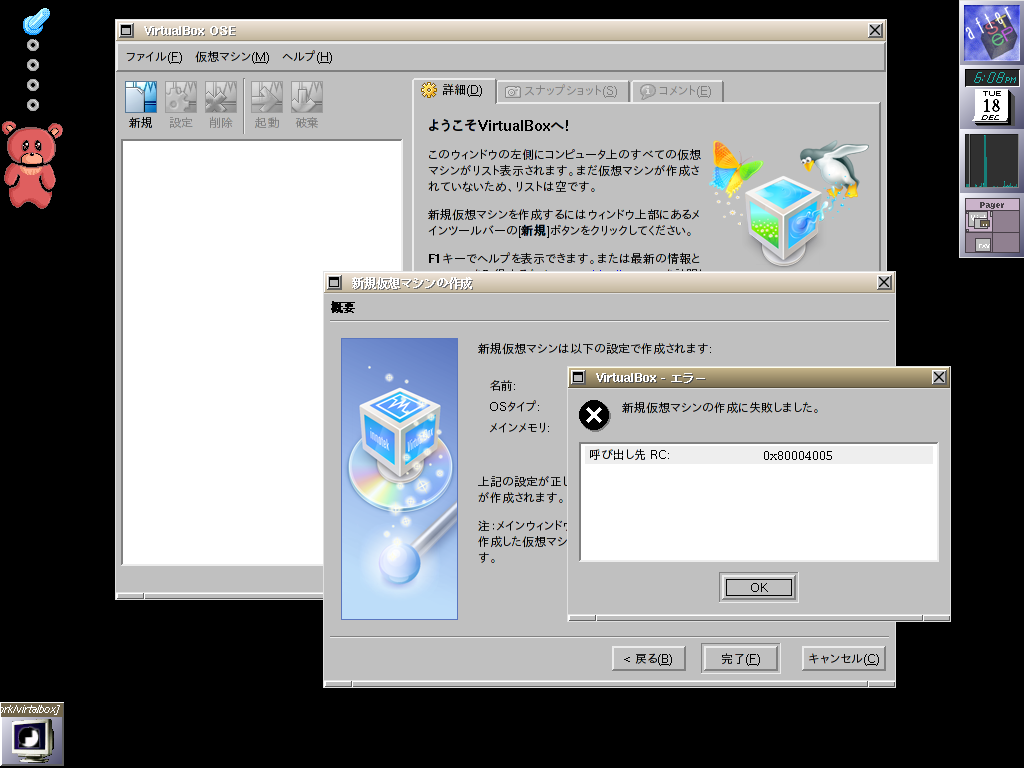
Task: Click the 設定 (Settings) toolbar icon
Action: click(181, 104)
